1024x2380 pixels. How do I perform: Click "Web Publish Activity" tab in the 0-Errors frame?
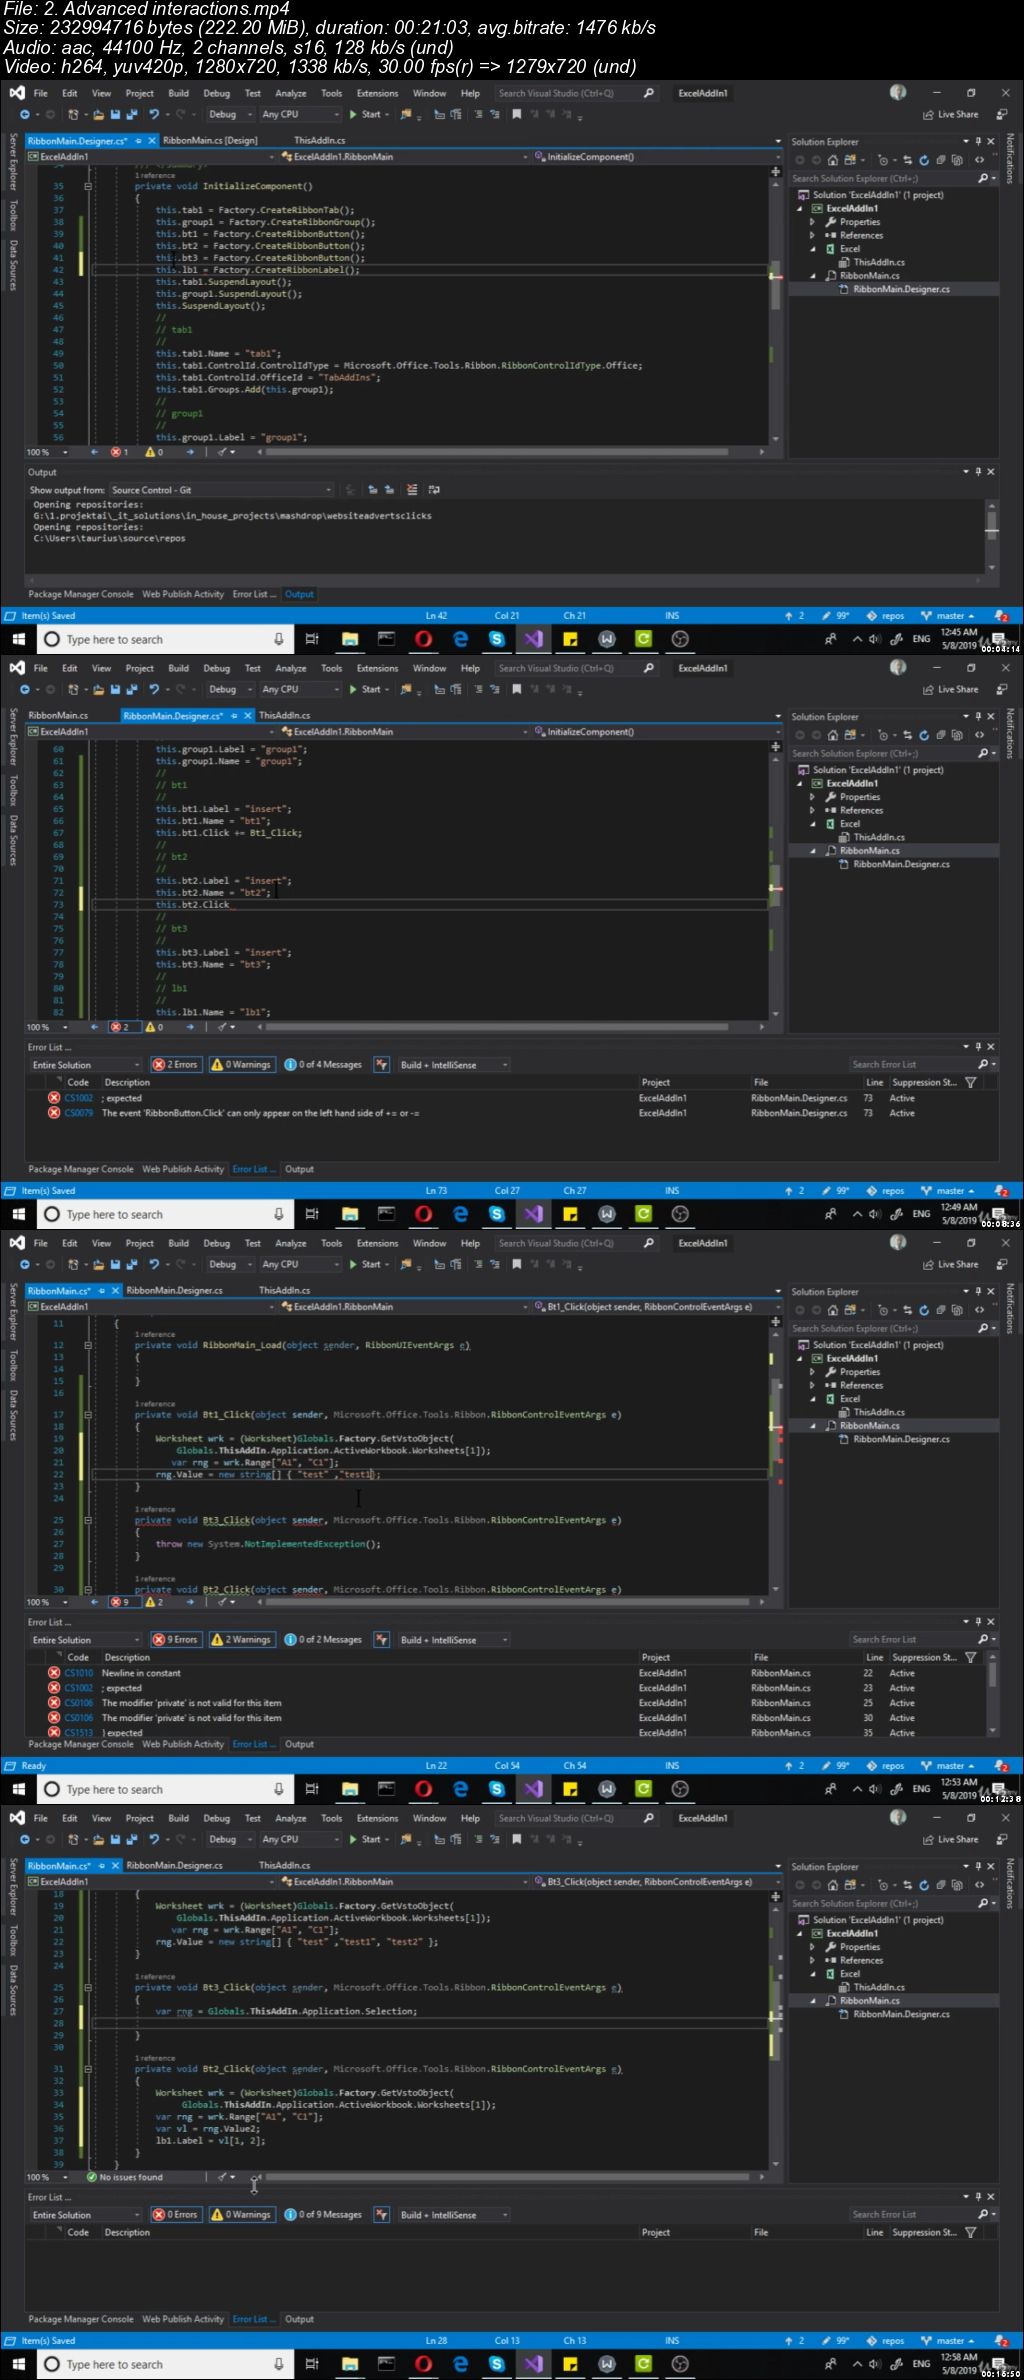[183, 2319]
